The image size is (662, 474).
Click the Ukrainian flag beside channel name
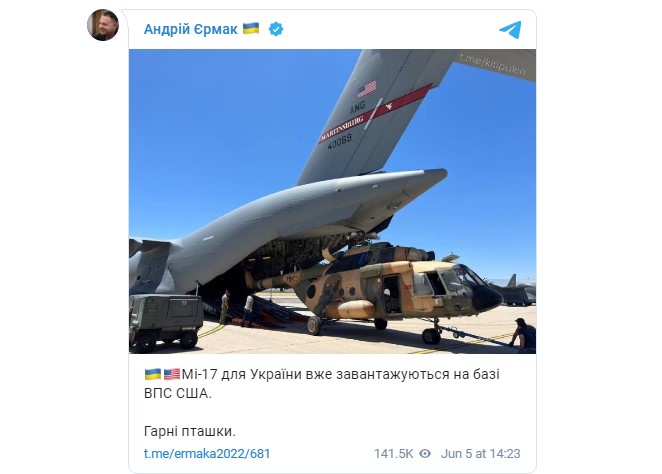click(x=251, y=29)
